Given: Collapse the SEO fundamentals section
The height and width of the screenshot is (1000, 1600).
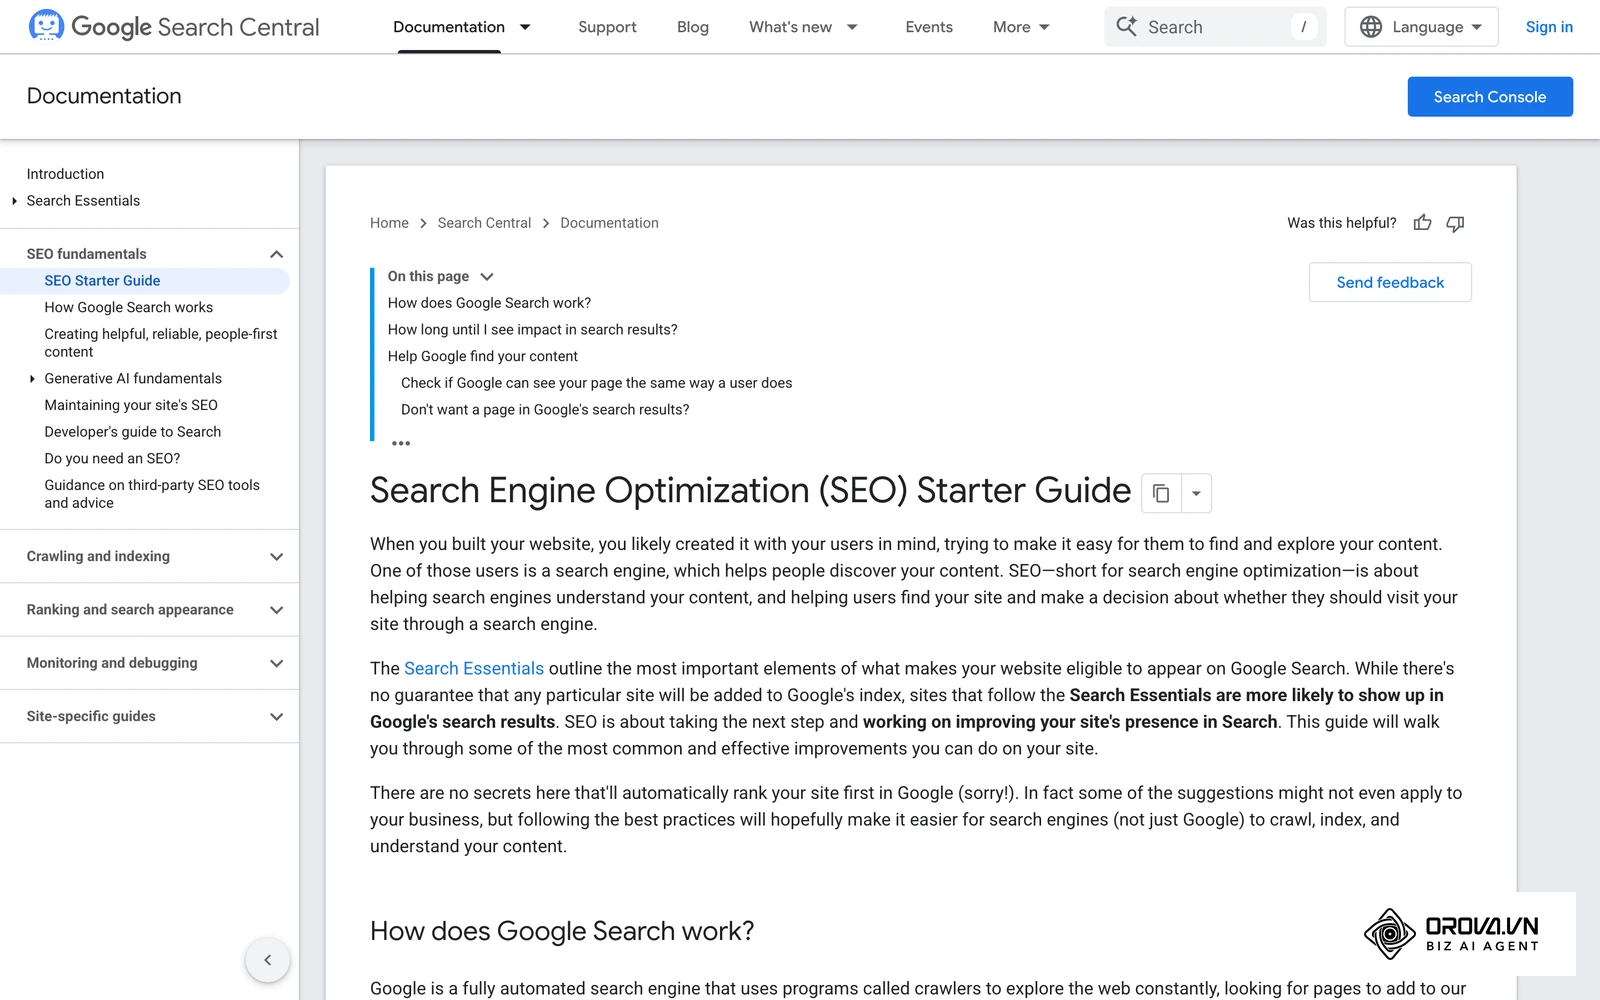Looking at the screenshot, I should (x=277, y=254).
